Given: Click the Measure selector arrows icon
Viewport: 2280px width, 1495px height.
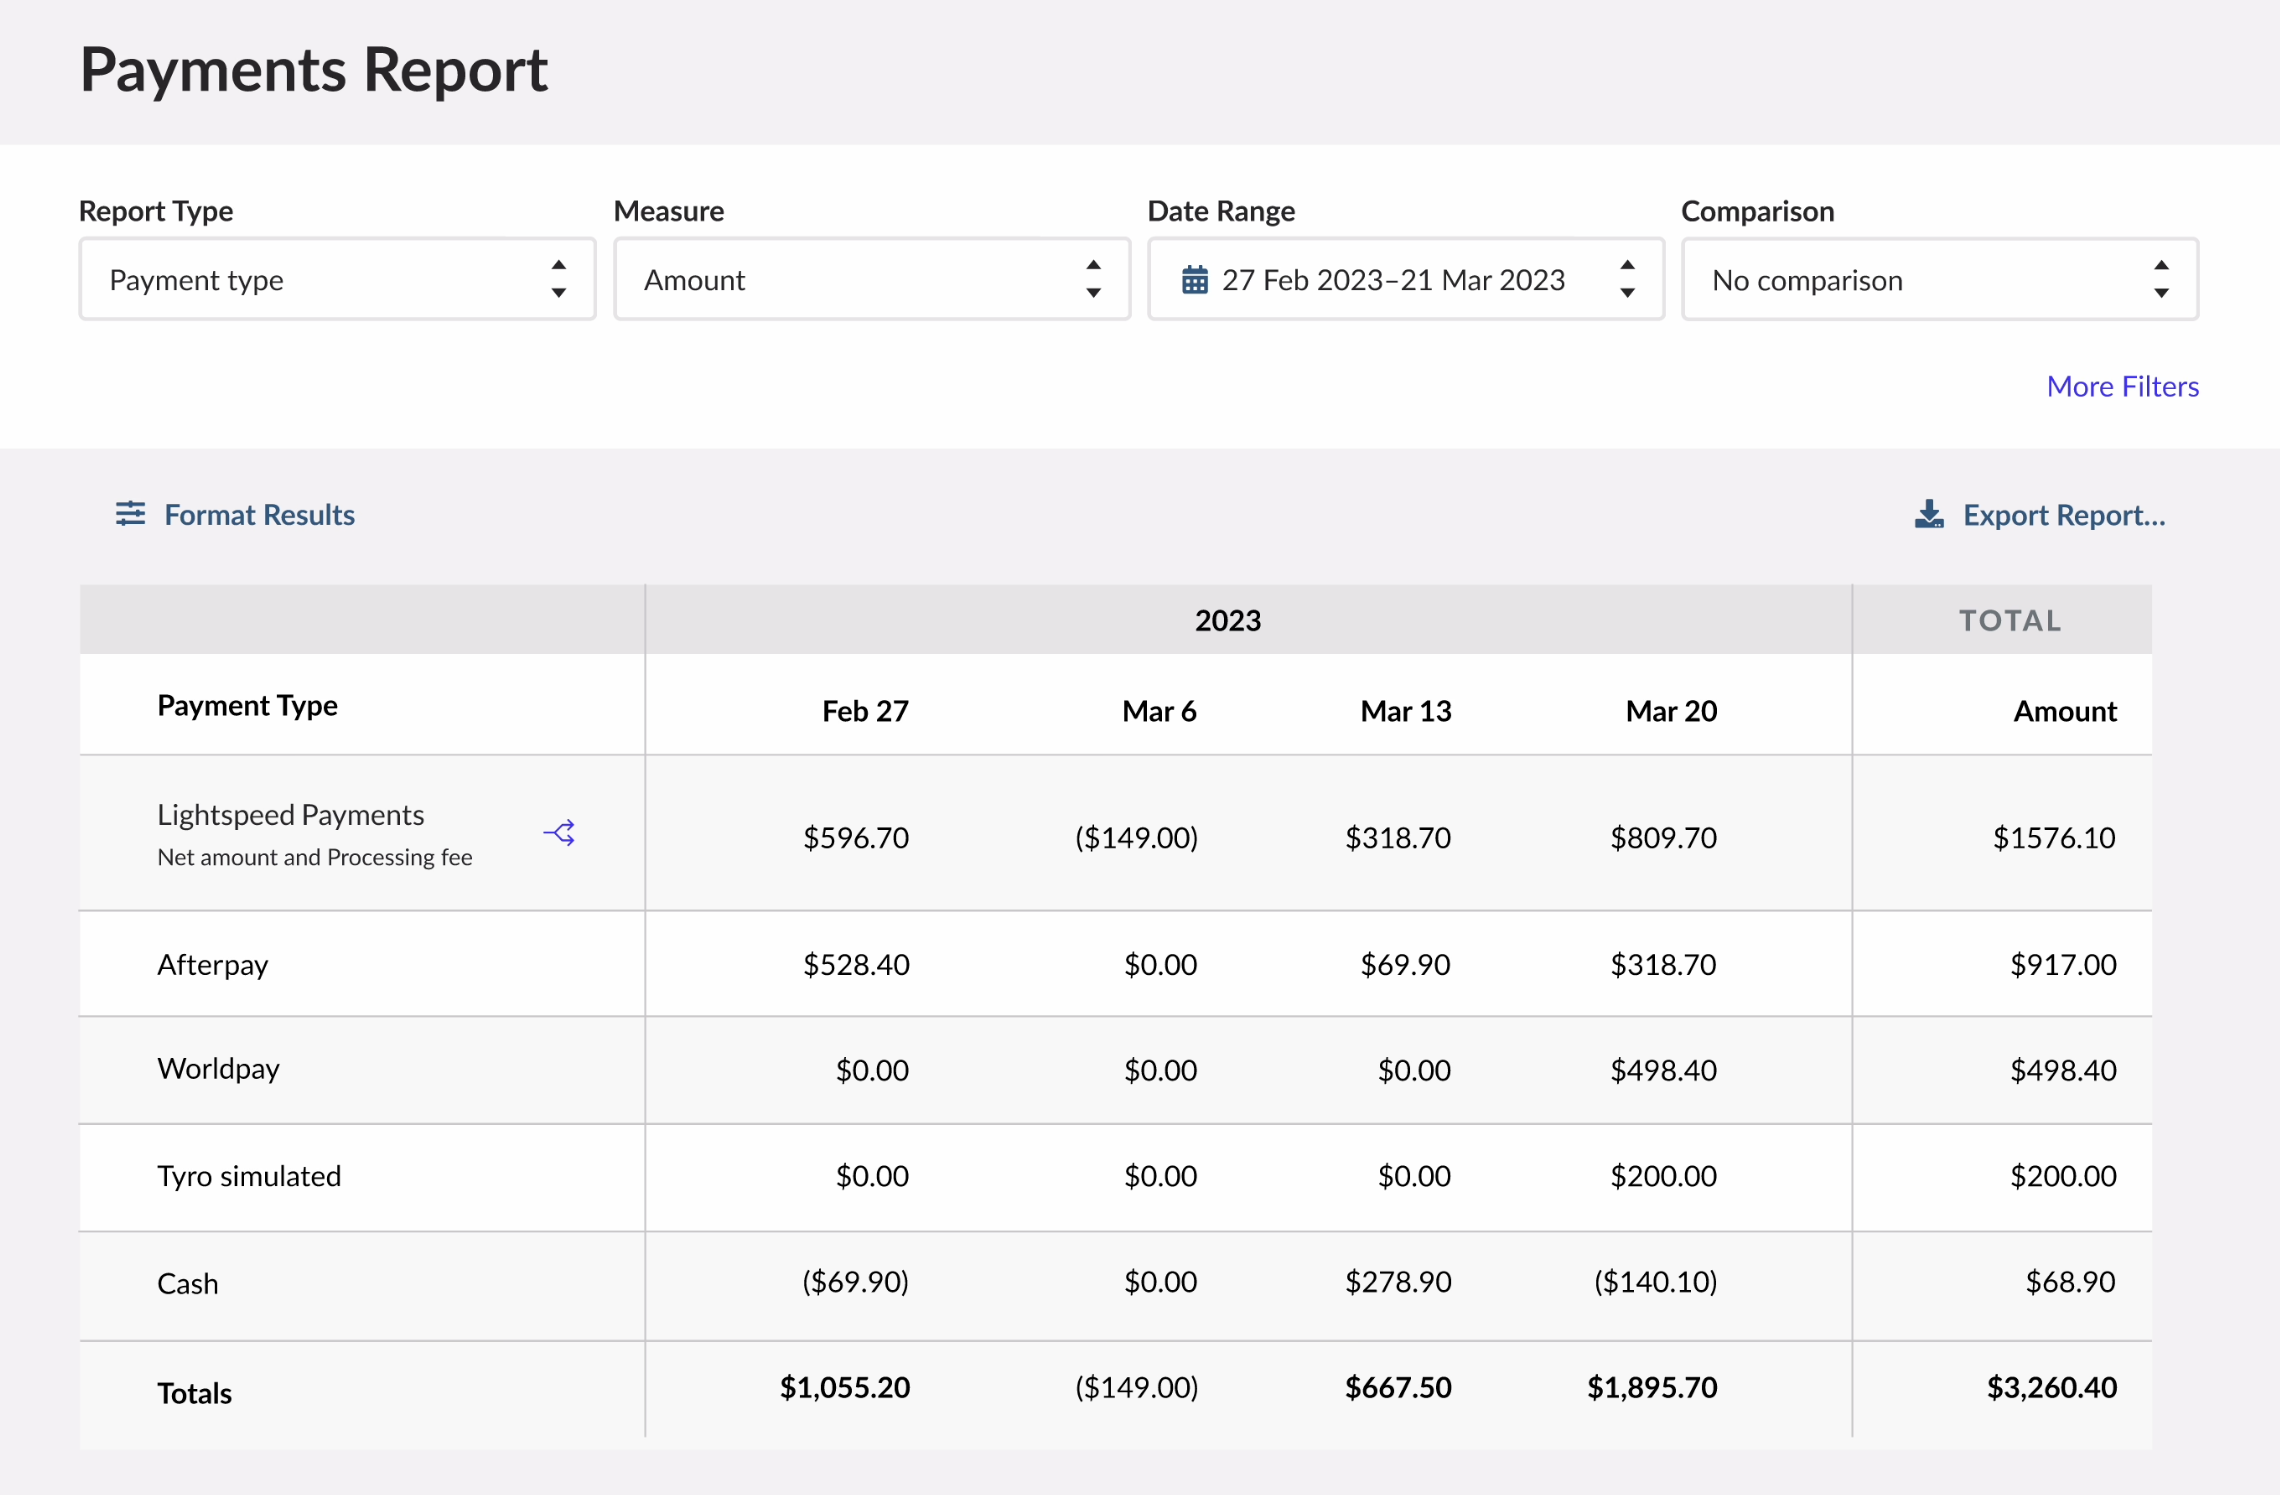Looking at the screenshot, I should (1093, 279).
